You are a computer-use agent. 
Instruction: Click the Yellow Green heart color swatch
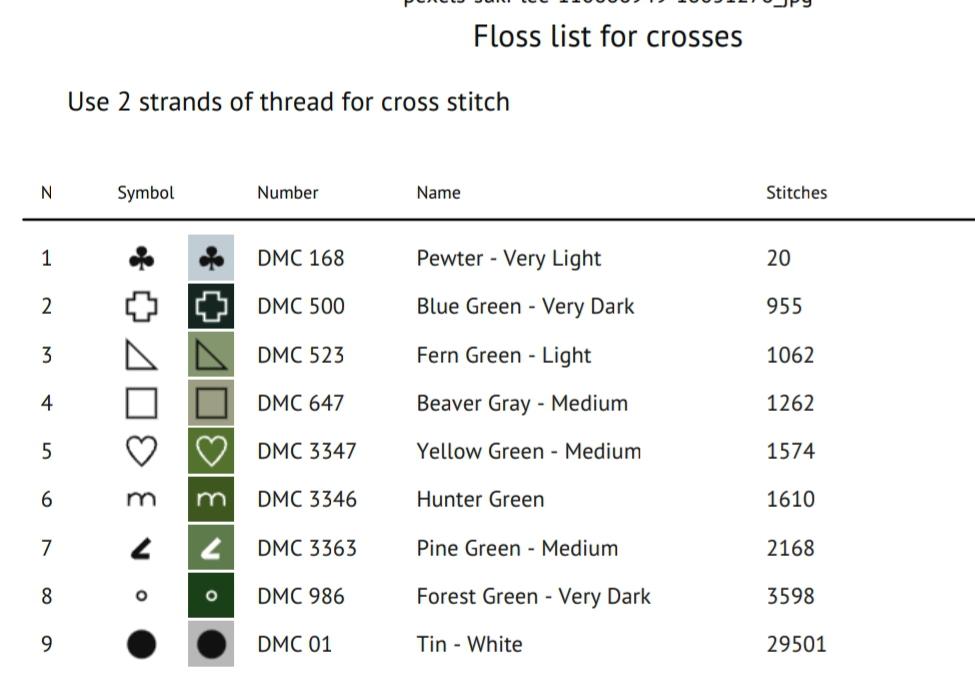[211, 450]
